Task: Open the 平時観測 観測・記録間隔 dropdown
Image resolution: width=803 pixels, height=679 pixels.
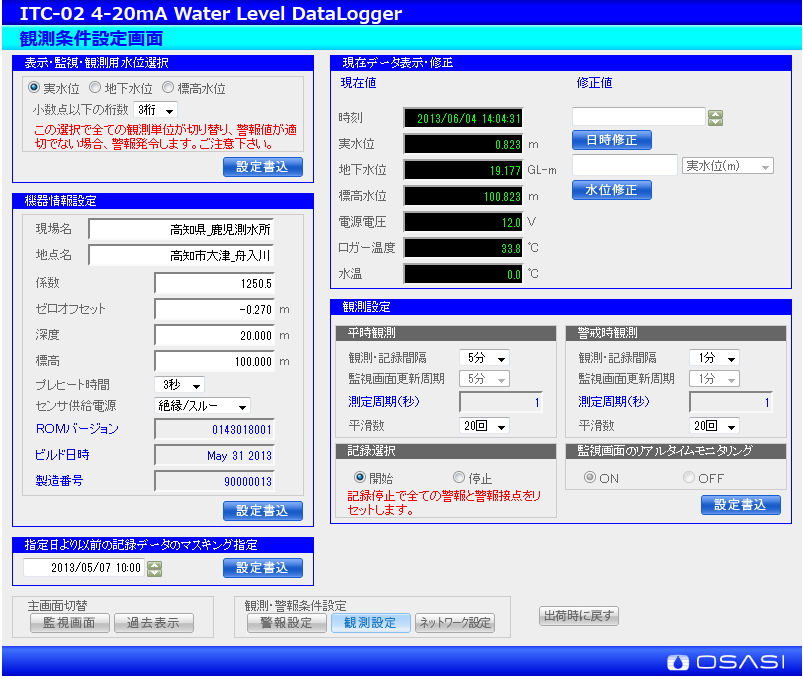Action: click(484, 358)
